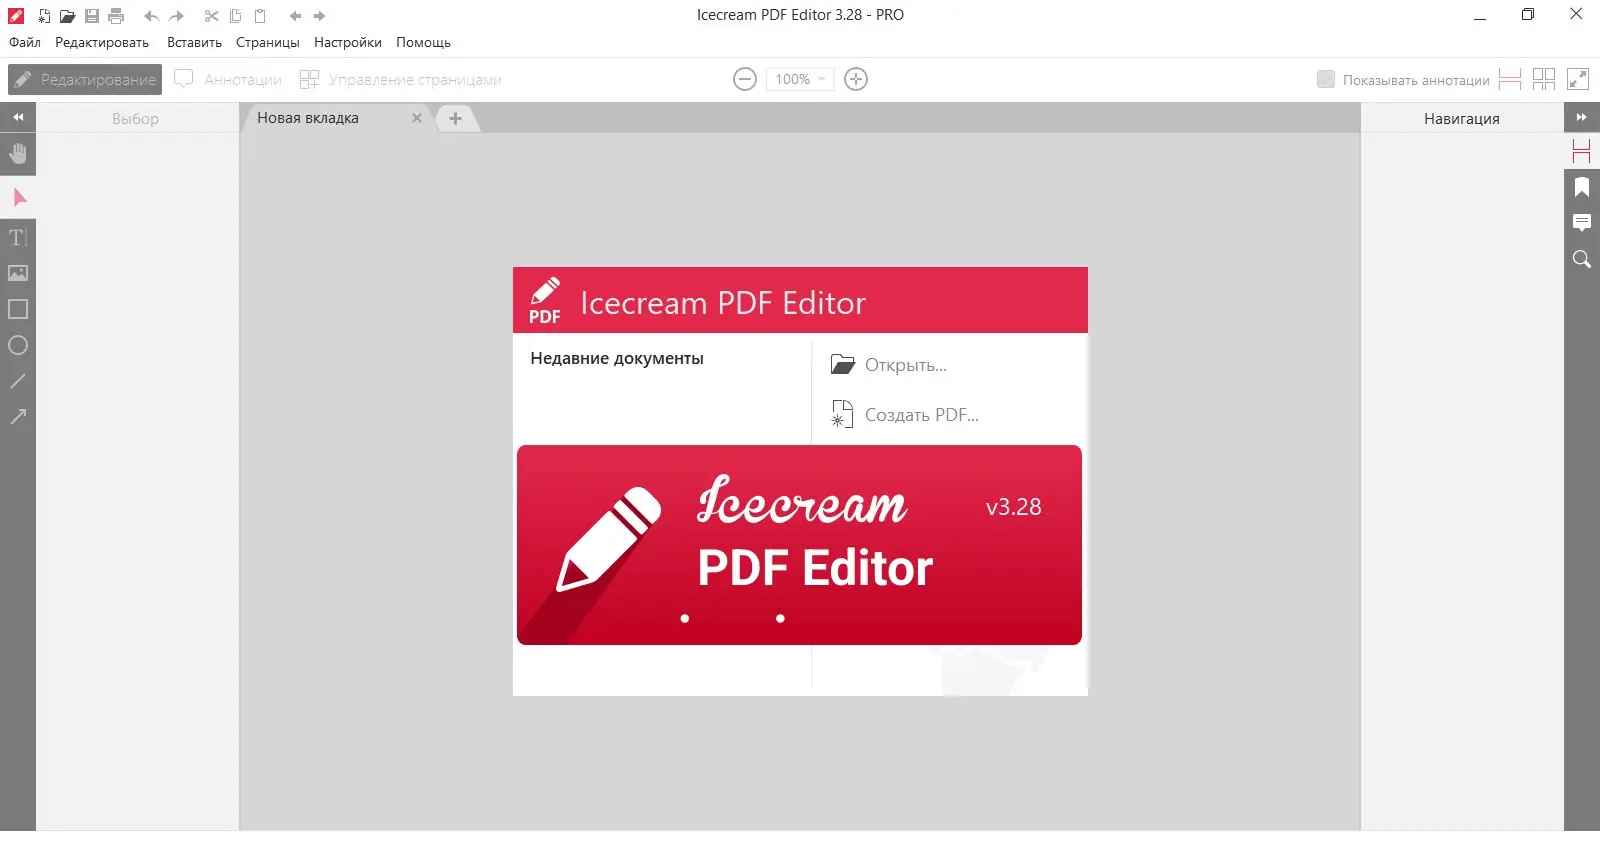Viewport: 1600px width, 860px height.
Task: Click the paste clipboard icon
Action: (260, 16)
